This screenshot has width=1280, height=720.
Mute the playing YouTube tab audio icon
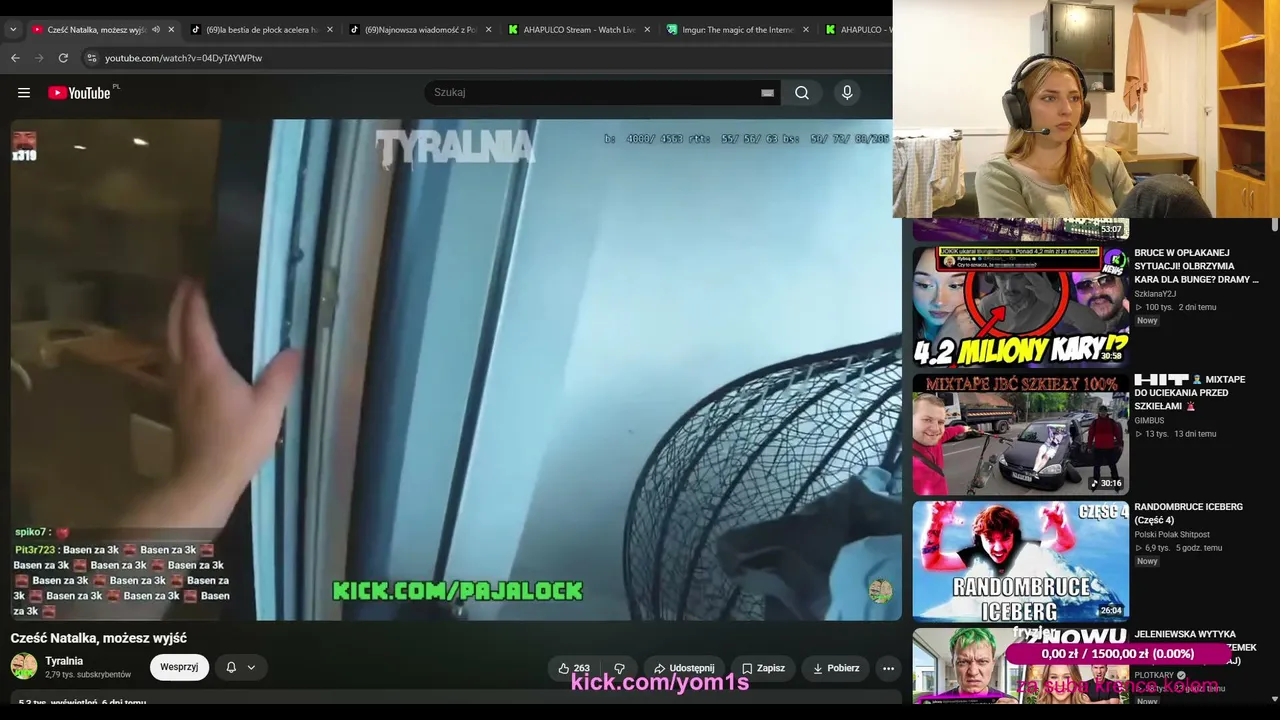155,30
